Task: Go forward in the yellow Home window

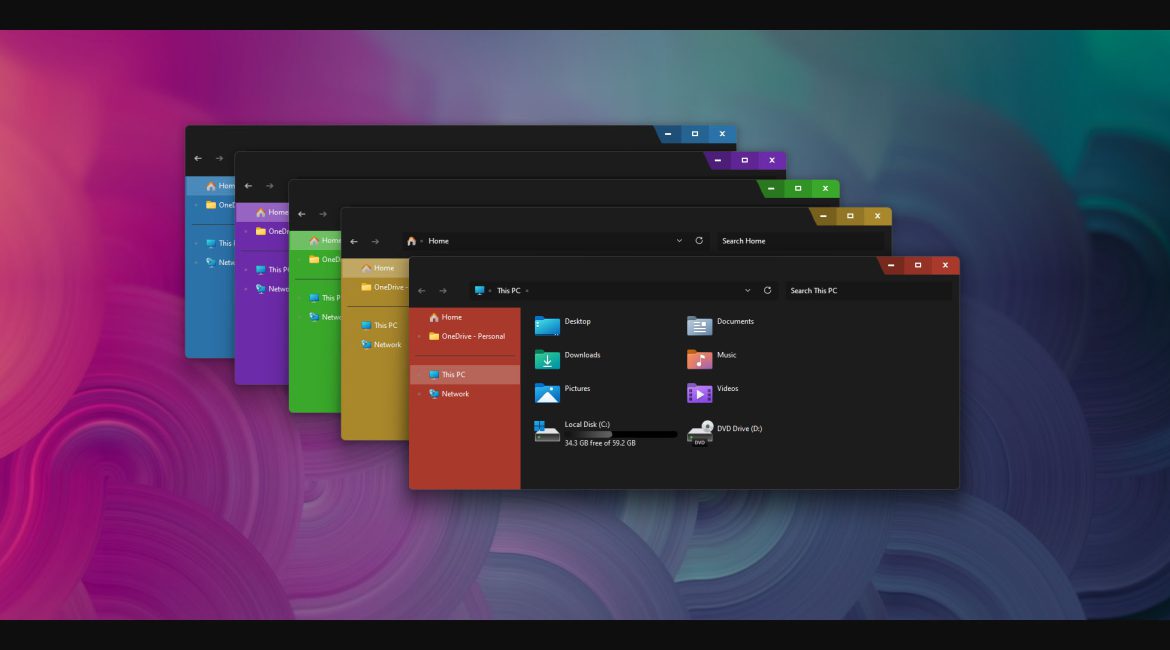Action: point(375,242)
